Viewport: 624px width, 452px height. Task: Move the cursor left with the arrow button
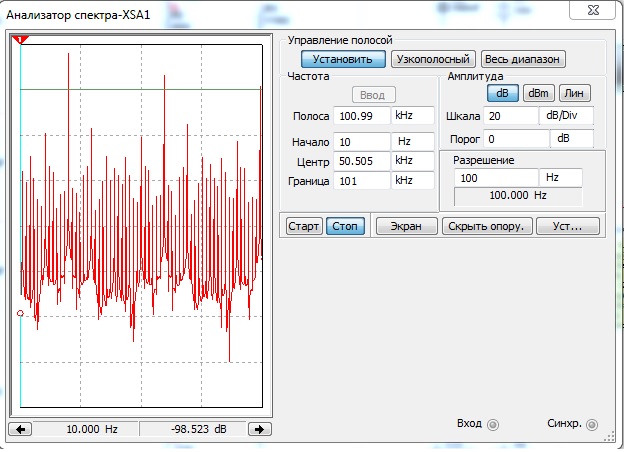(x=20, y=429)
